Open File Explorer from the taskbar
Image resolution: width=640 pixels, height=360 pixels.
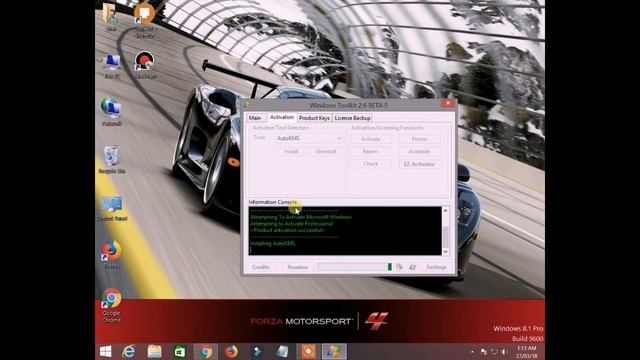[x=154, y=351]
